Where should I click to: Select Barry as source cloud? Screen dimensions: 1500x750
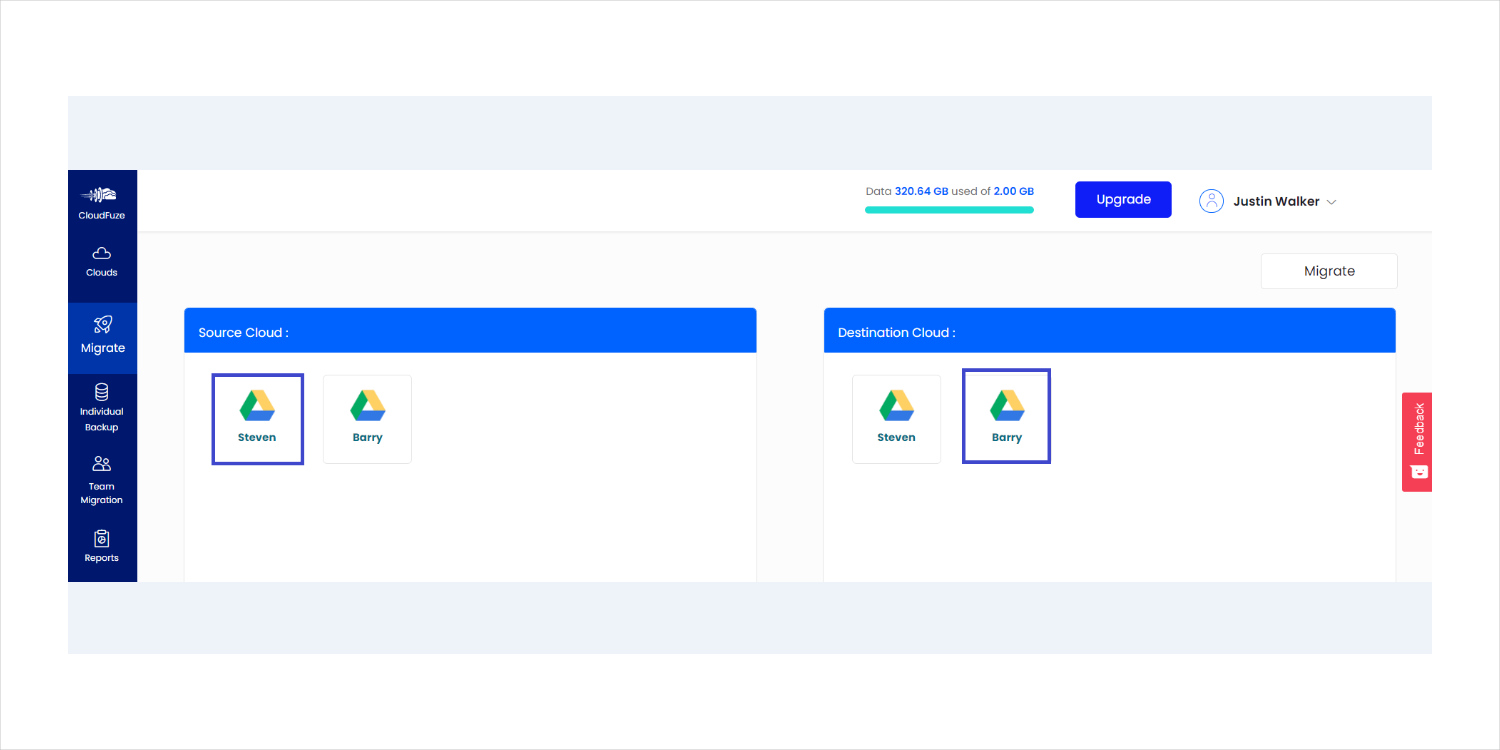(367, 419)
